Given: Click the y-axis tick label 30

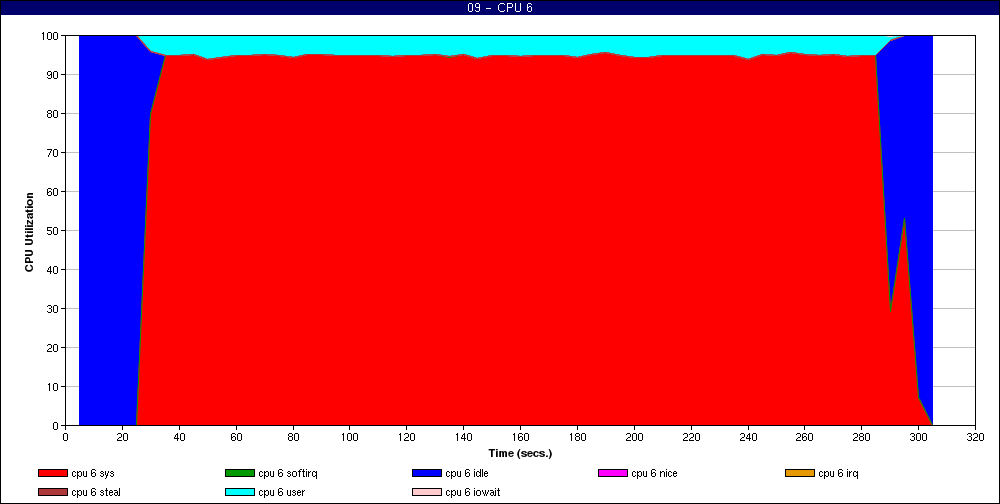Looking at the screenshot, I should pyautogui.click(x=53, y=309).
